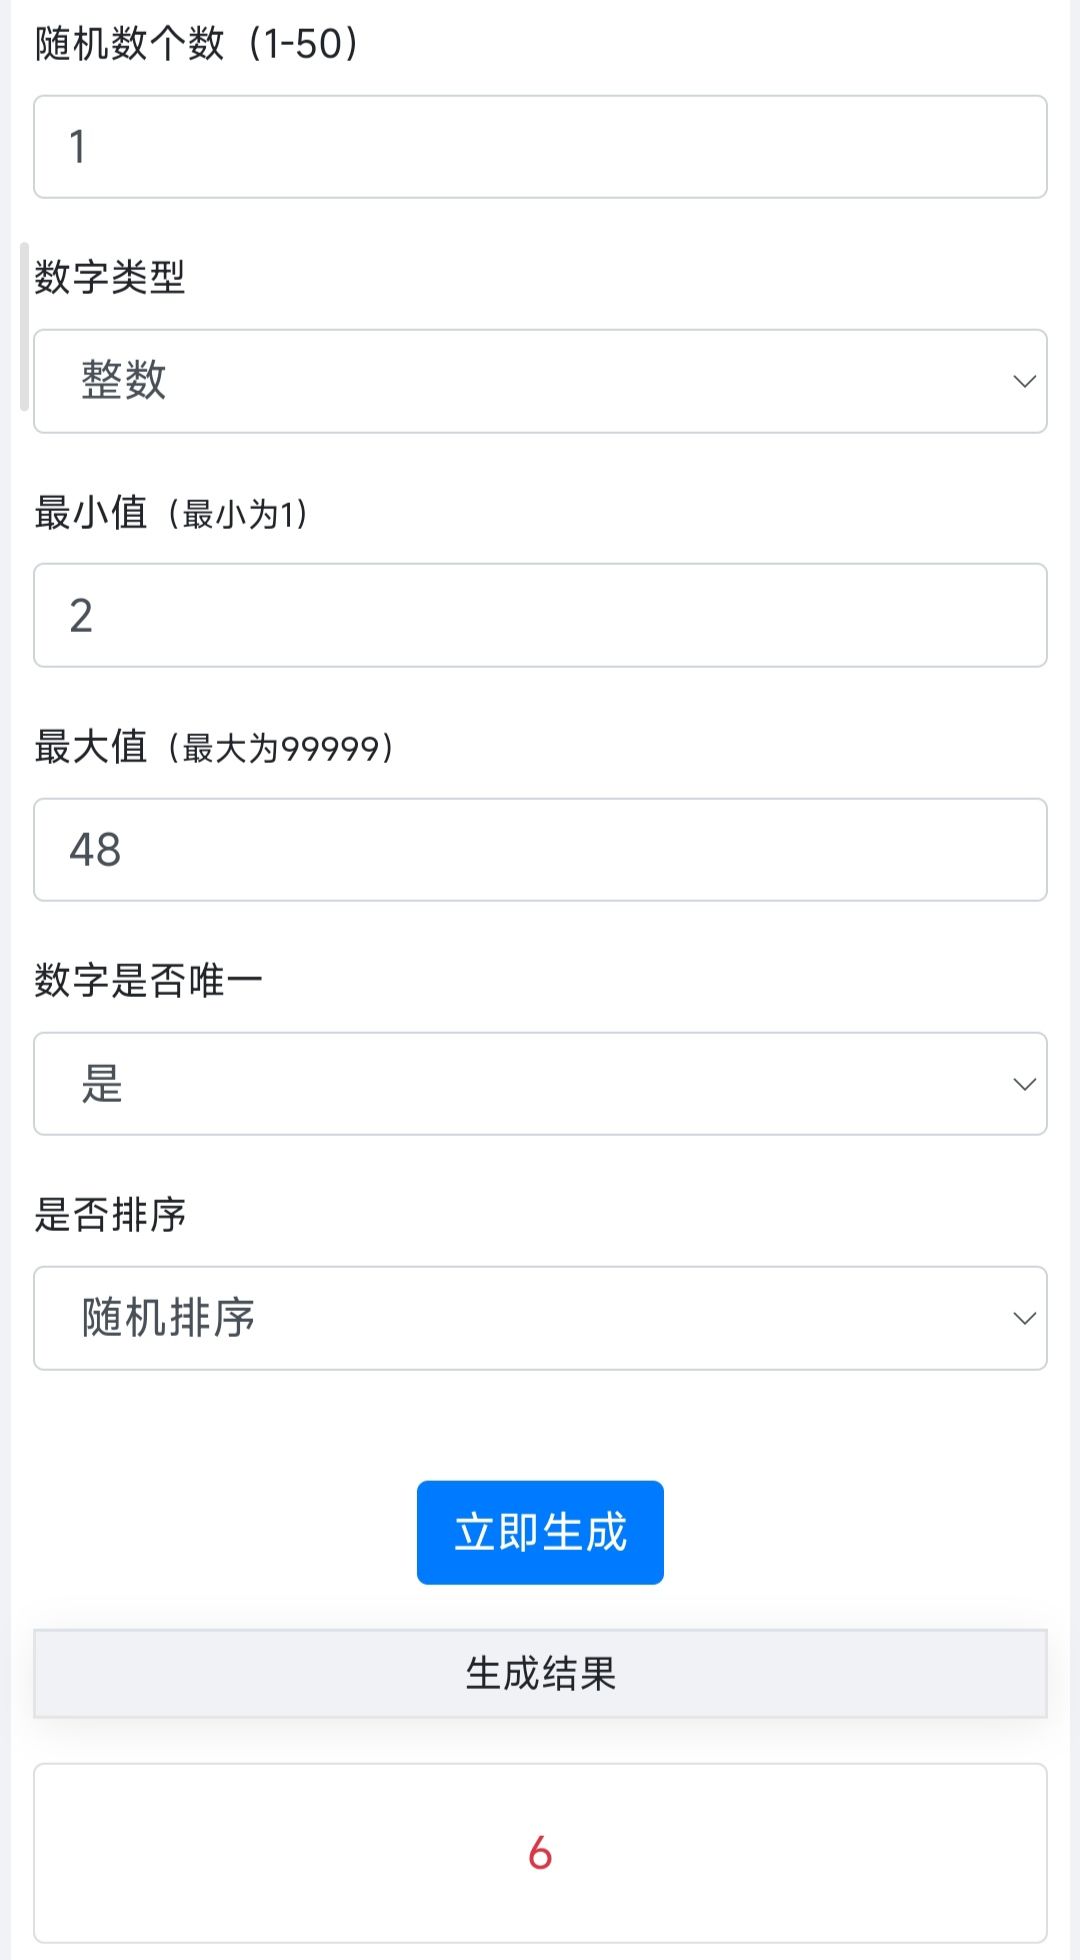Click the 是否排序 dropdown chevron arrow

click(1024, 1318)
